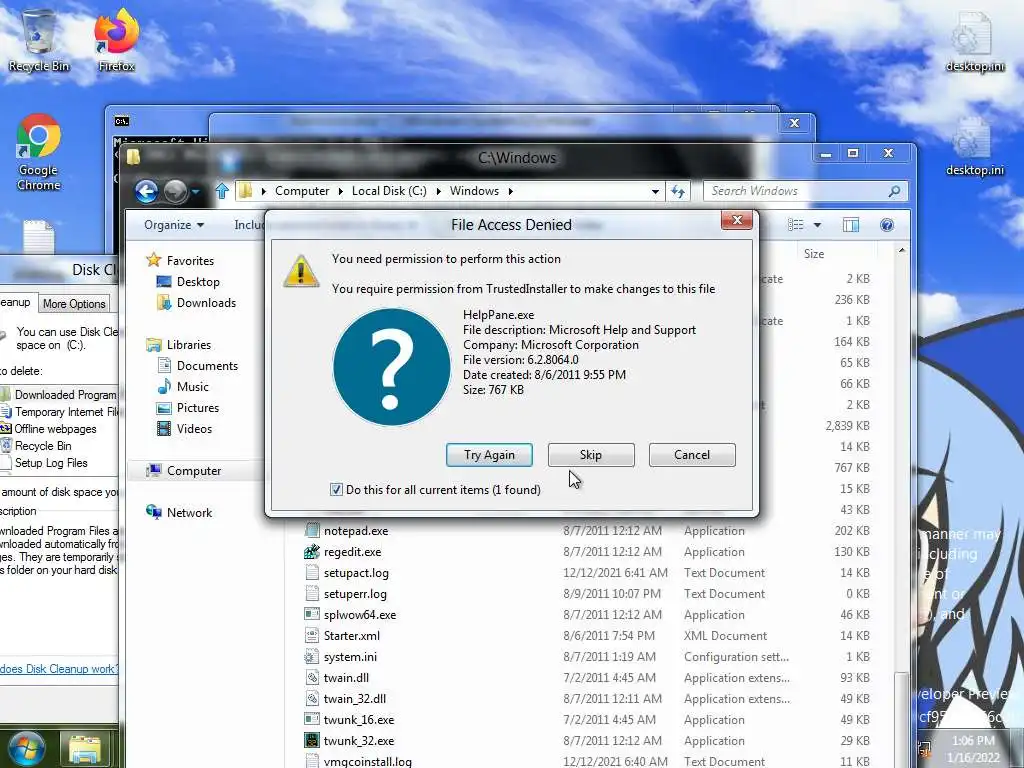Open the Organize menu

click(x=174, y=225)
